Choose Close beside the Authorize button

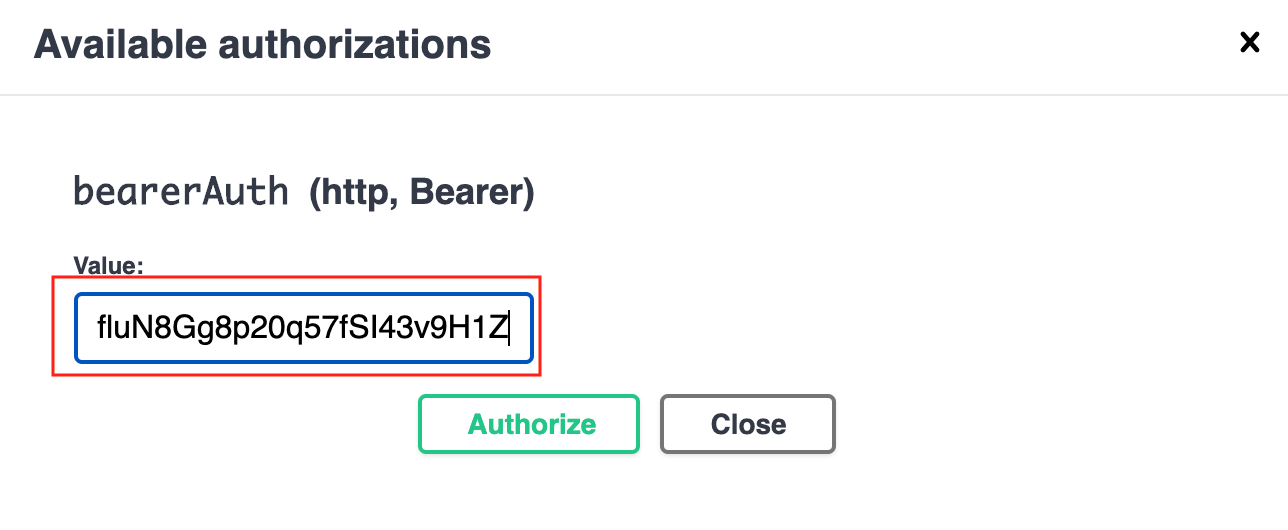pyautogui.click(x=747, y=424)
